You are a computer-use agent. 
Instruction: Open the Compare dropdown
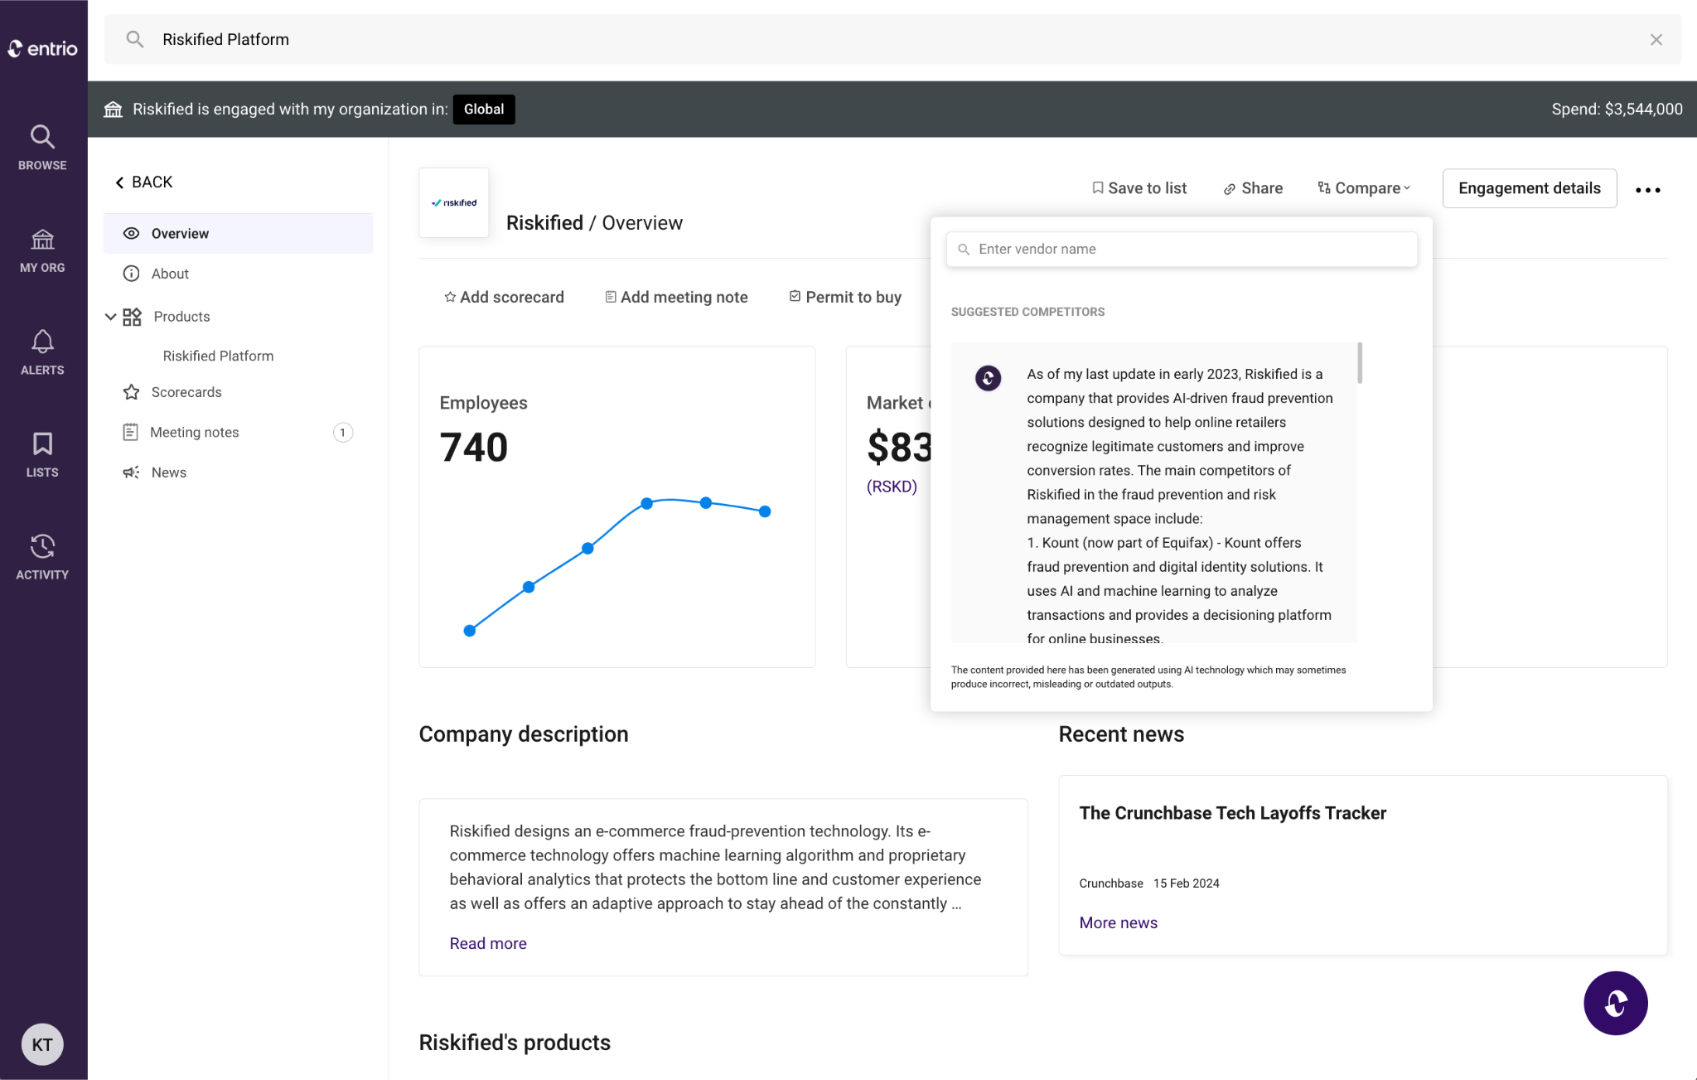coord(1364,188)
